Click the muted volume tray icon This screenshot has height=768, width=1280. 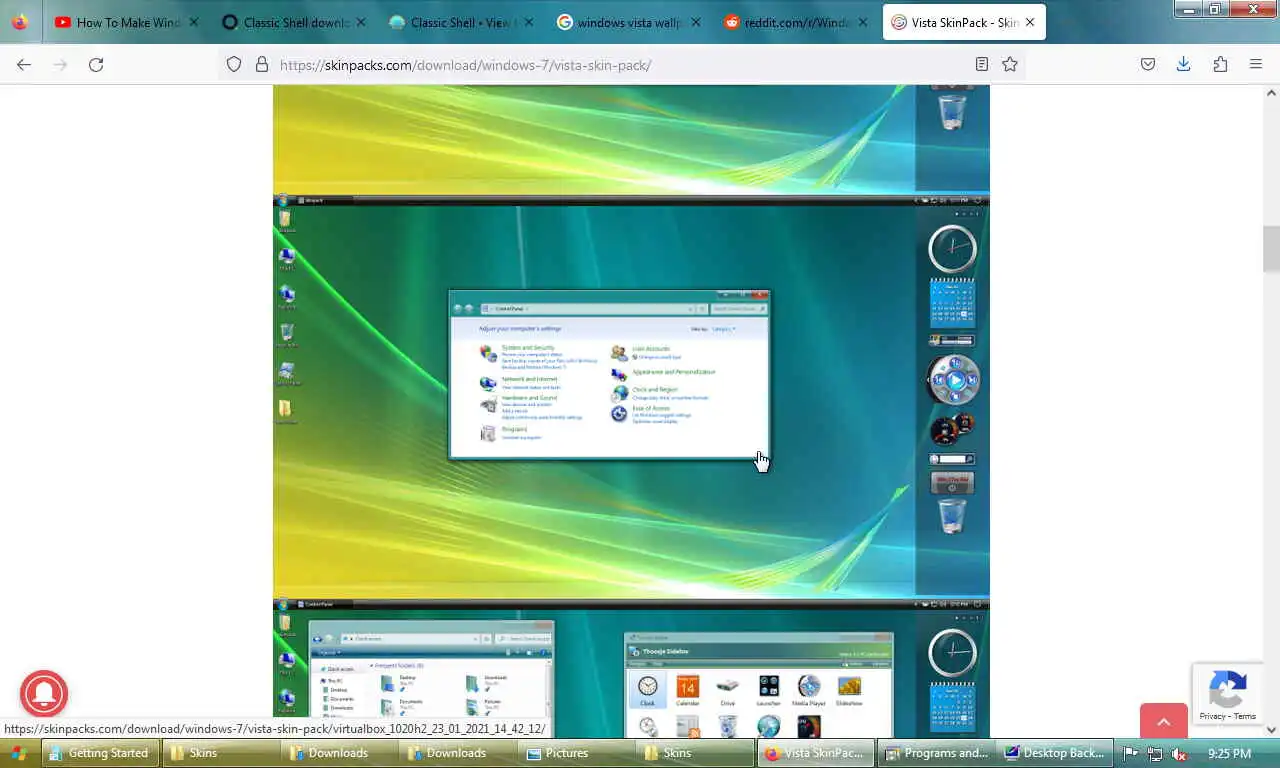pos(1180,754)
